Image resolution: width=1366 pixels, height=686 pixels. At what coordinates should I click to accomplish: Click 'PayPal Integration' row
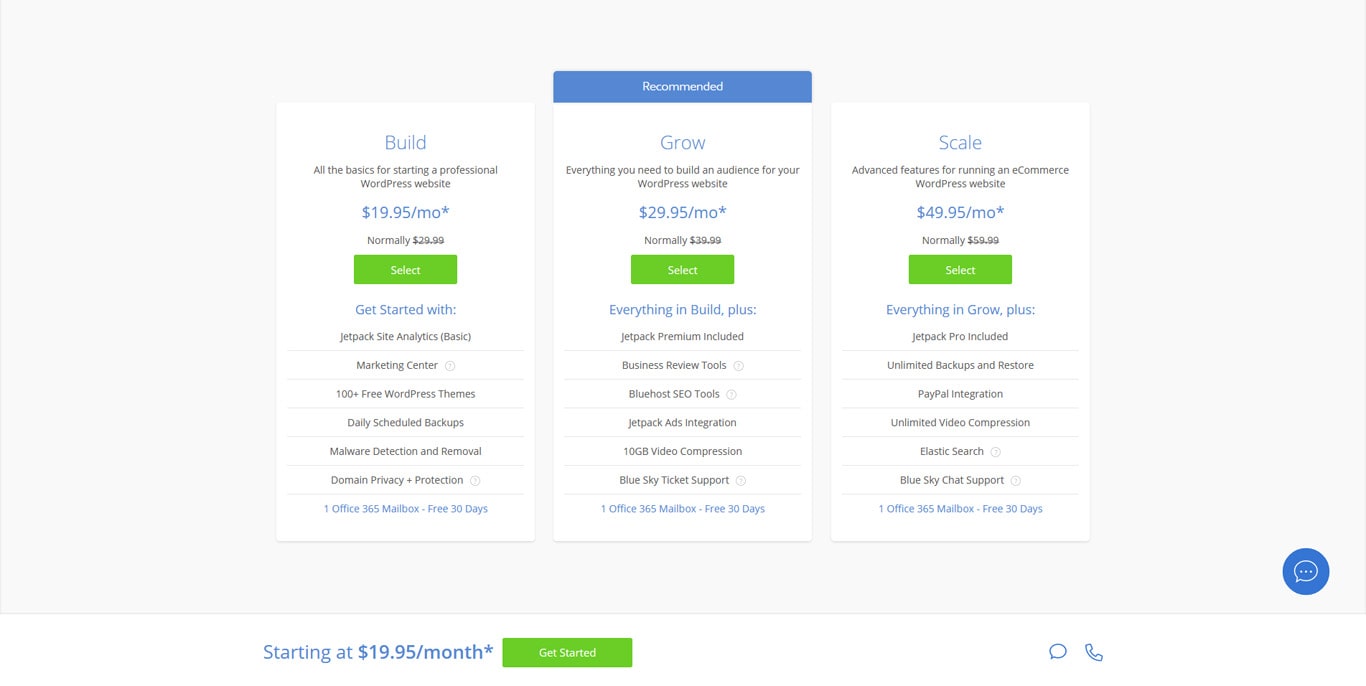click(x=960, y=394)
